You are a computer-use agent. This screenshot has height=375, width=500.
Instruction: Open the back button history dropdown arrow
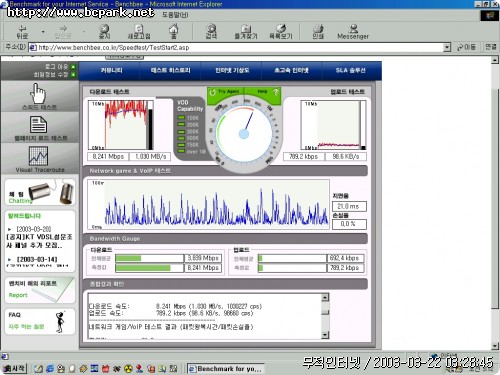click(43, 32)
